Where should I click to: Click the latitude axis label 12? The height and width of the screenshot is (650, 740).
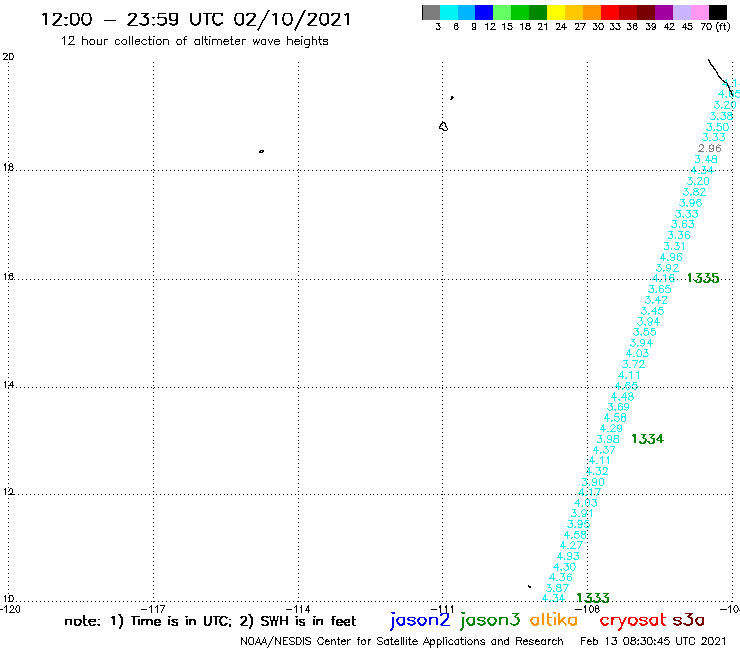click(x=8, y=492)
